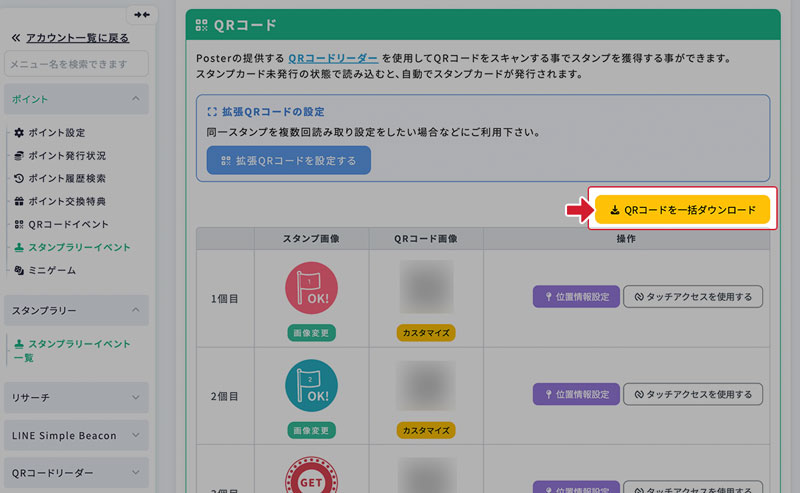Screen dimensions: 800x493
Task: Click the sidebar collapse arrows icon
Action: (x=142, y=15)
